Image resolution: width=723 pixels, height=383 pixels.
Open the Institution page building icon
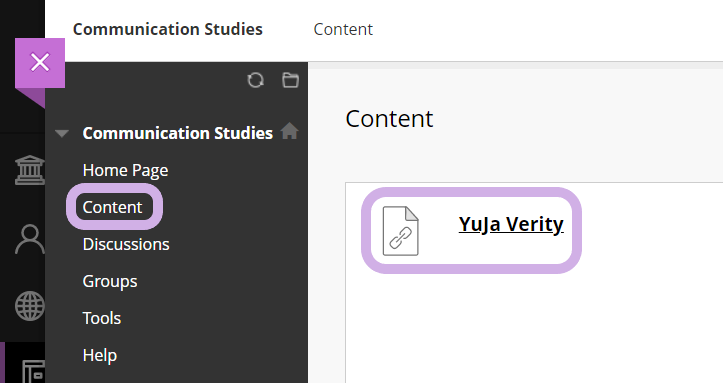click(30, 170)
